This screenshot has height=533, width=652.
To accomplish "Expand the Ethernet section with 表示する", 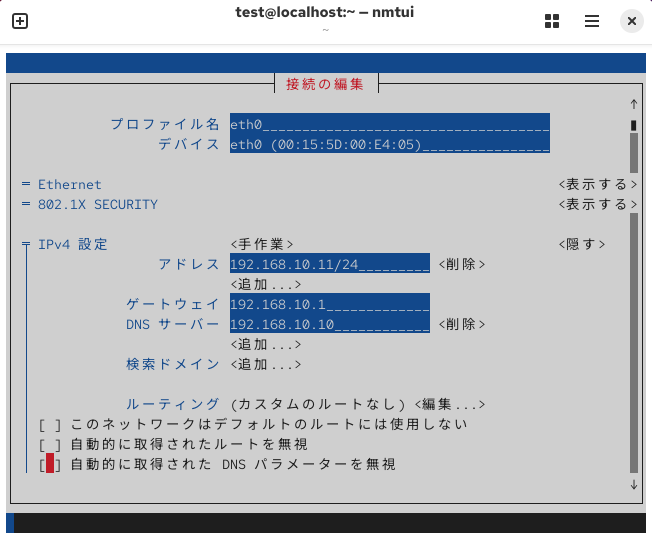I will (597, 184).
